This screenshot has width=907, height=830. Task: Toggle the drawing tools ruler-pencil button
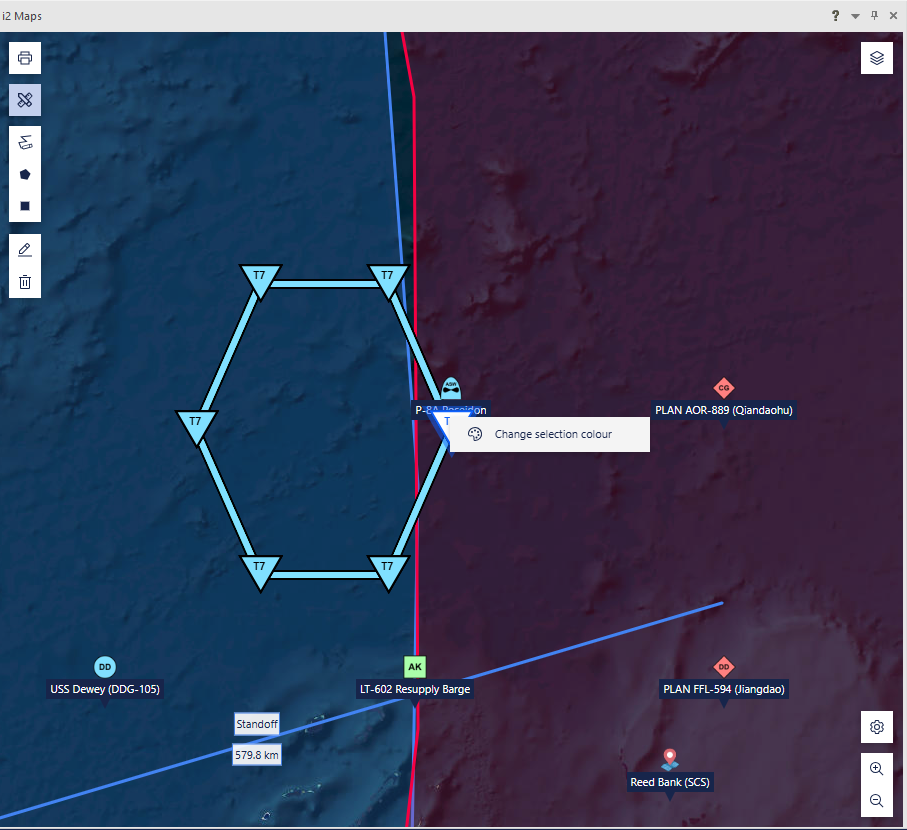click(25, 100)
